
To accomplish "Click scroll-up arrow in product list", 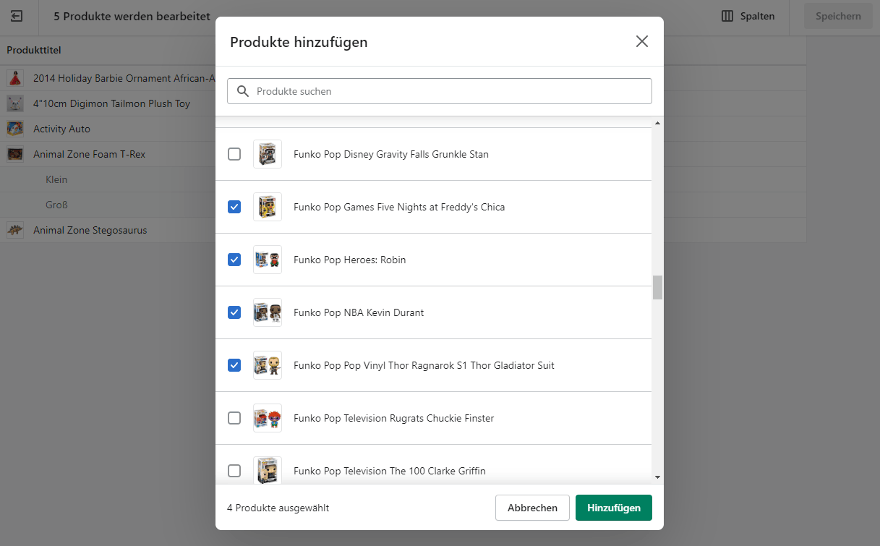I will (x=657, y=123).
